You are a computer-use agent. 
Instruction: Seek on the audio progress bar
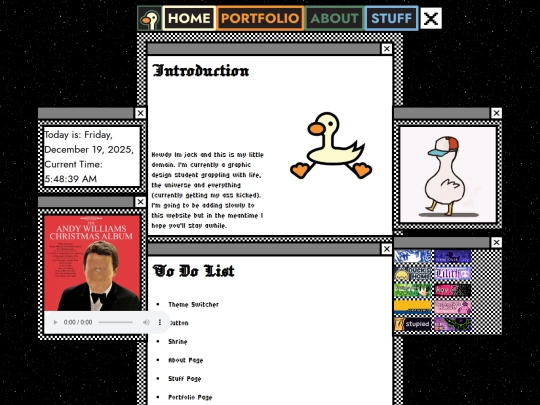pyautogui.click(x=116, y=322)
